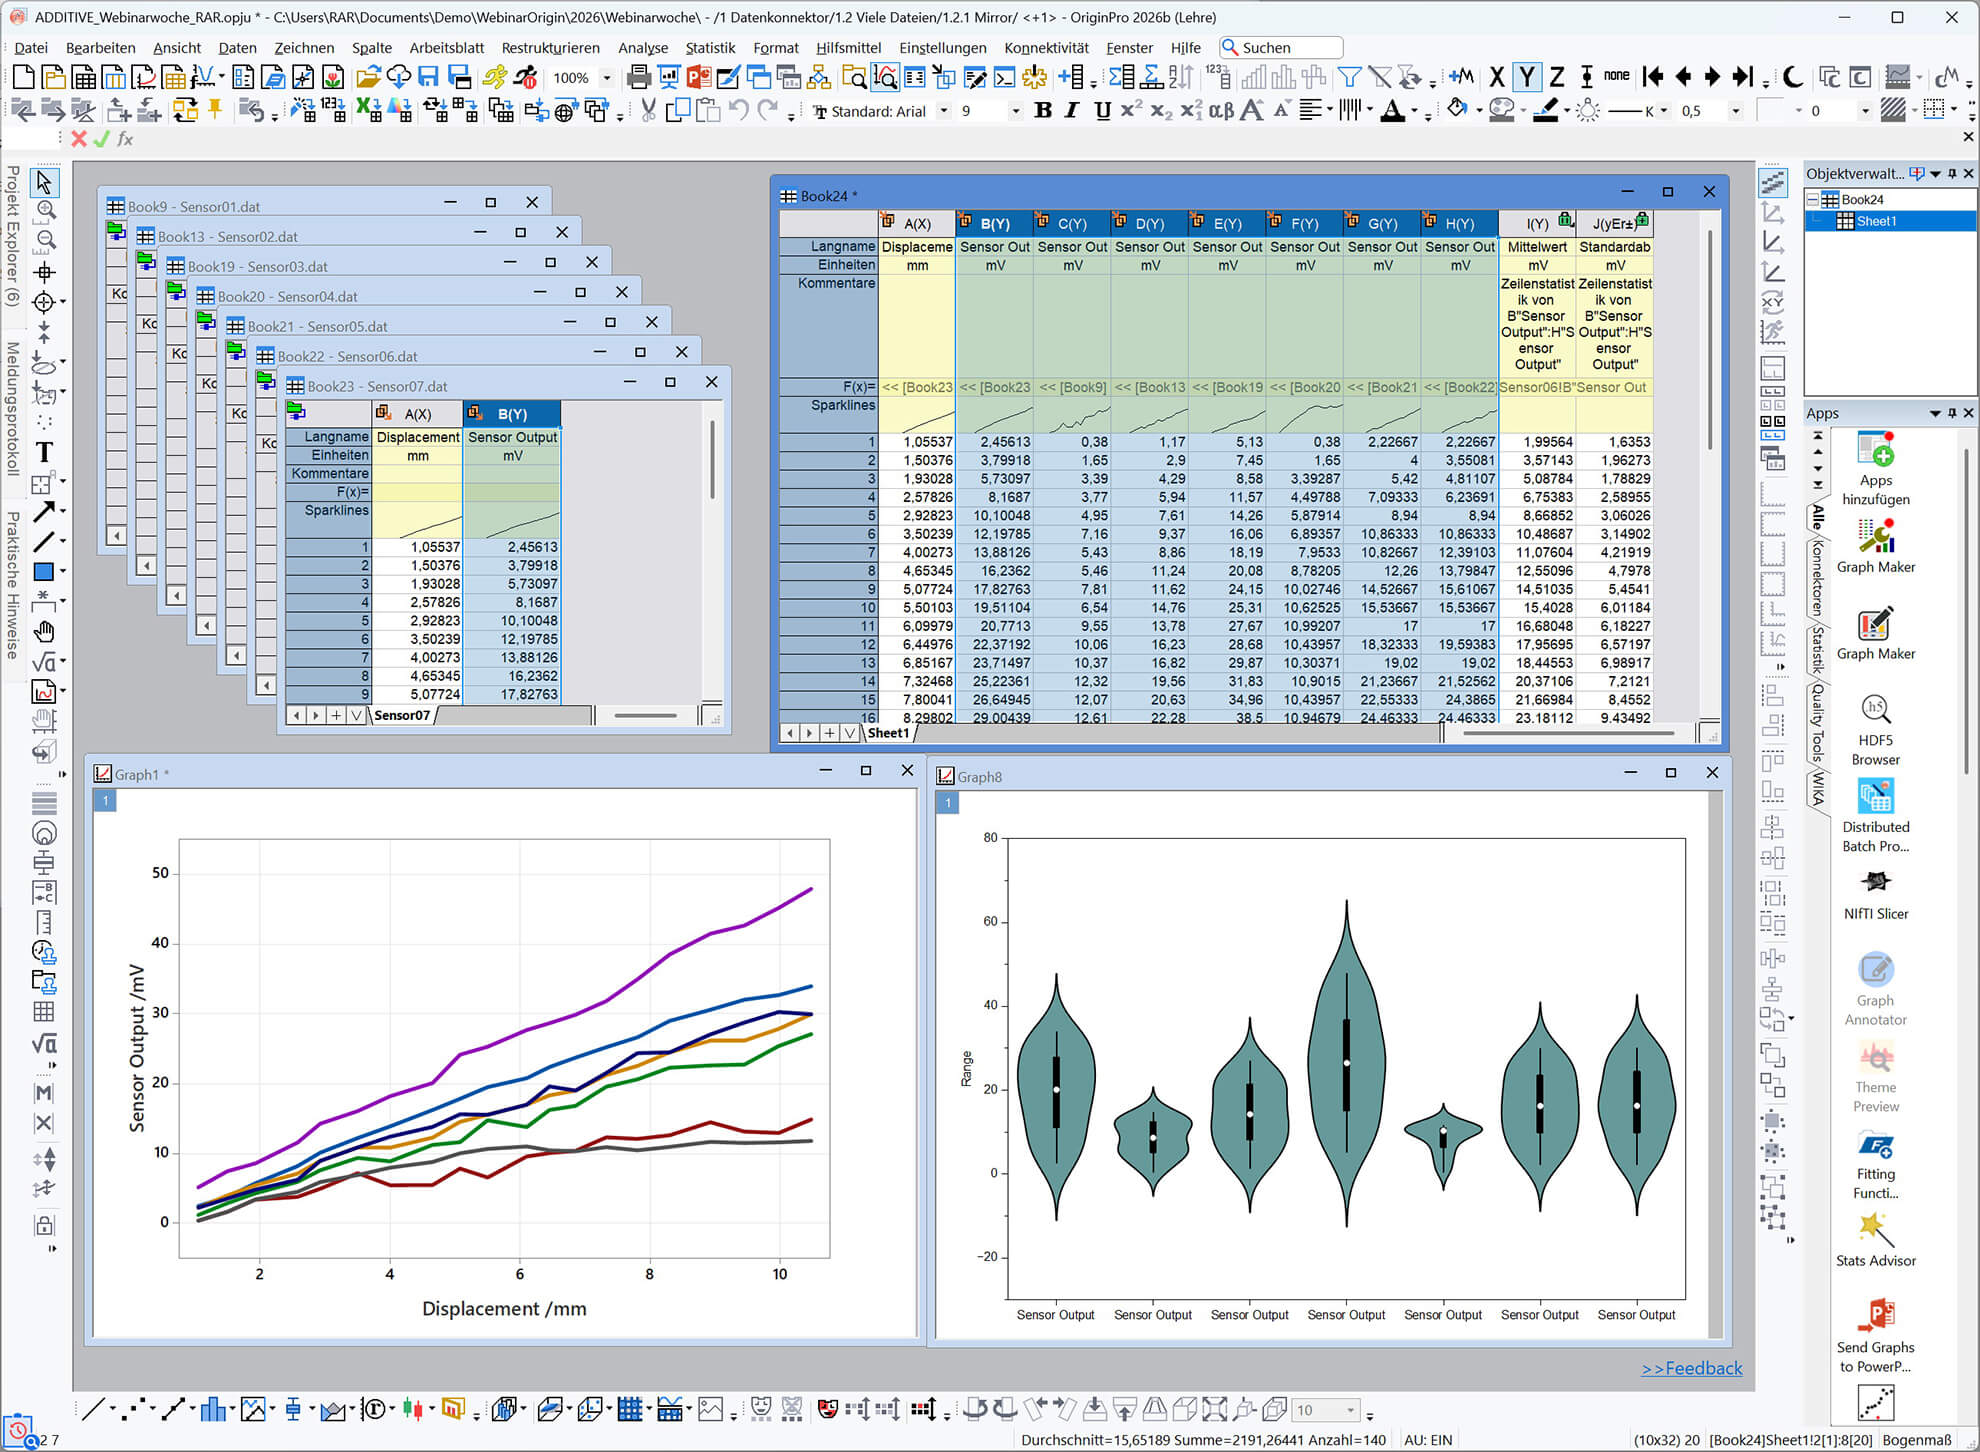Click the >>Feedback link

point(1692,1368)
